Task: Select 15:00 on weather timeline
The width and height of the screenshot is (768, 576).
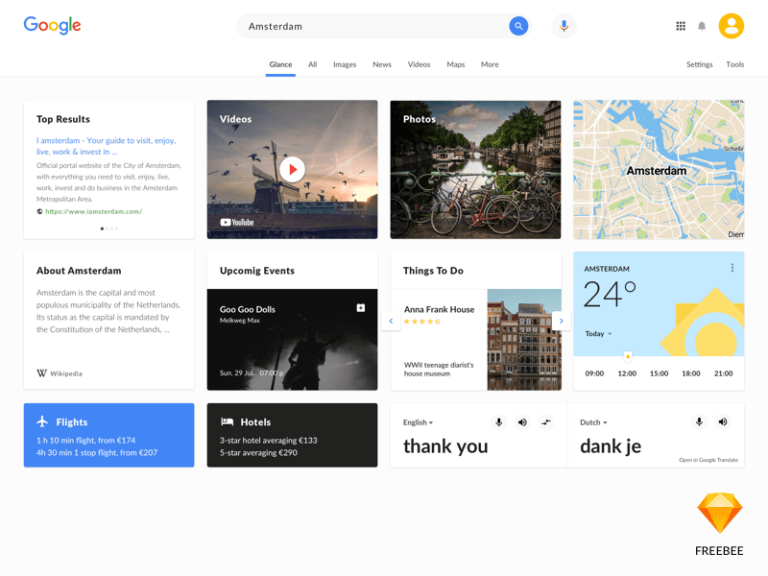Action: click(659, 373)
